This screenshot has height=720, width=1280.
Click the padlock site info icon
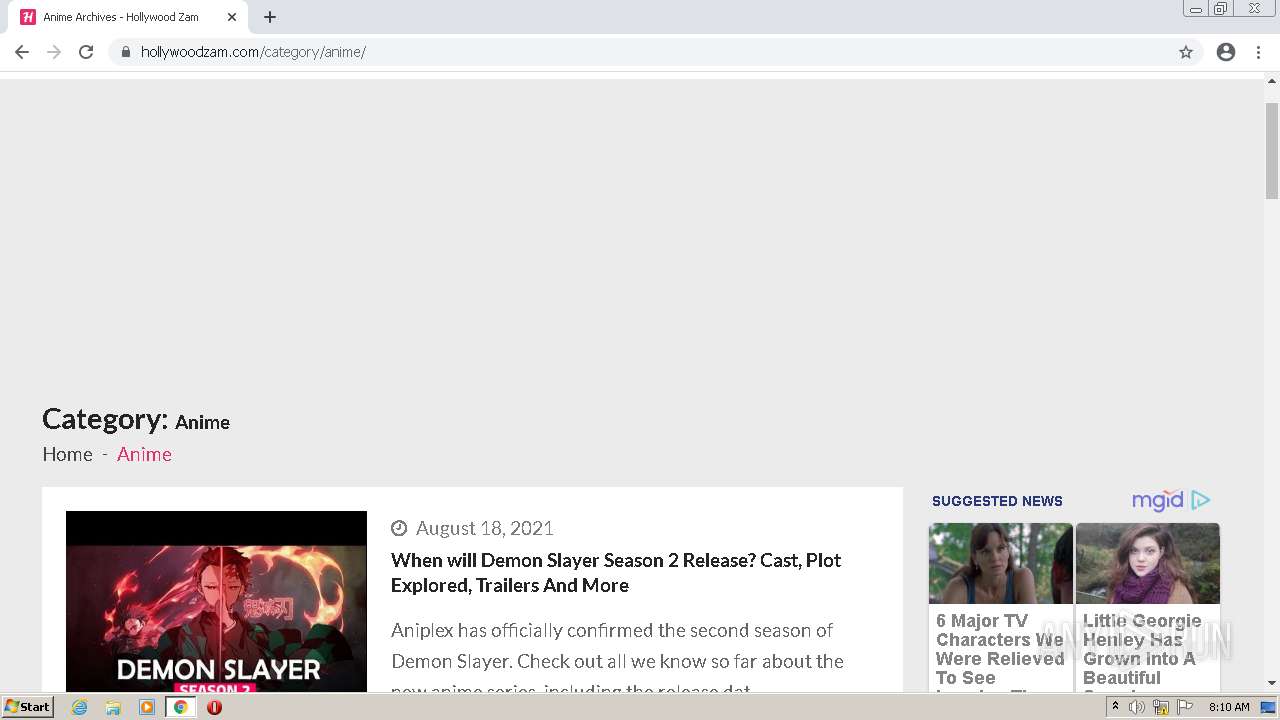point(126,52)
